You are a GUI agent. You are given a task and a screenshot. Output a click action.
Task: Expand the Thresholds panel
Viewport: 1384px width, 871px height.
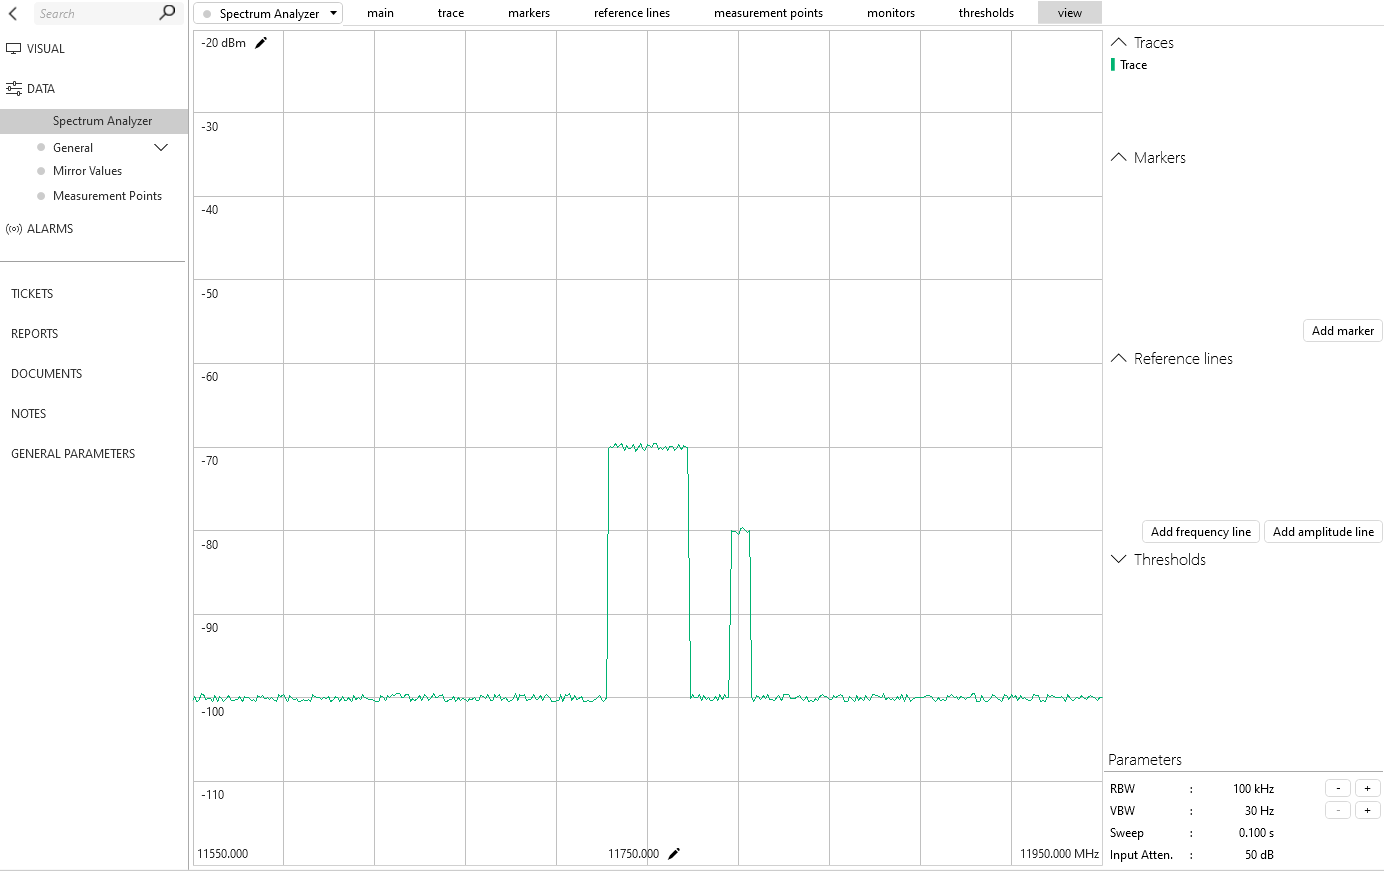pyautogui.click(x=1118, y=559)
